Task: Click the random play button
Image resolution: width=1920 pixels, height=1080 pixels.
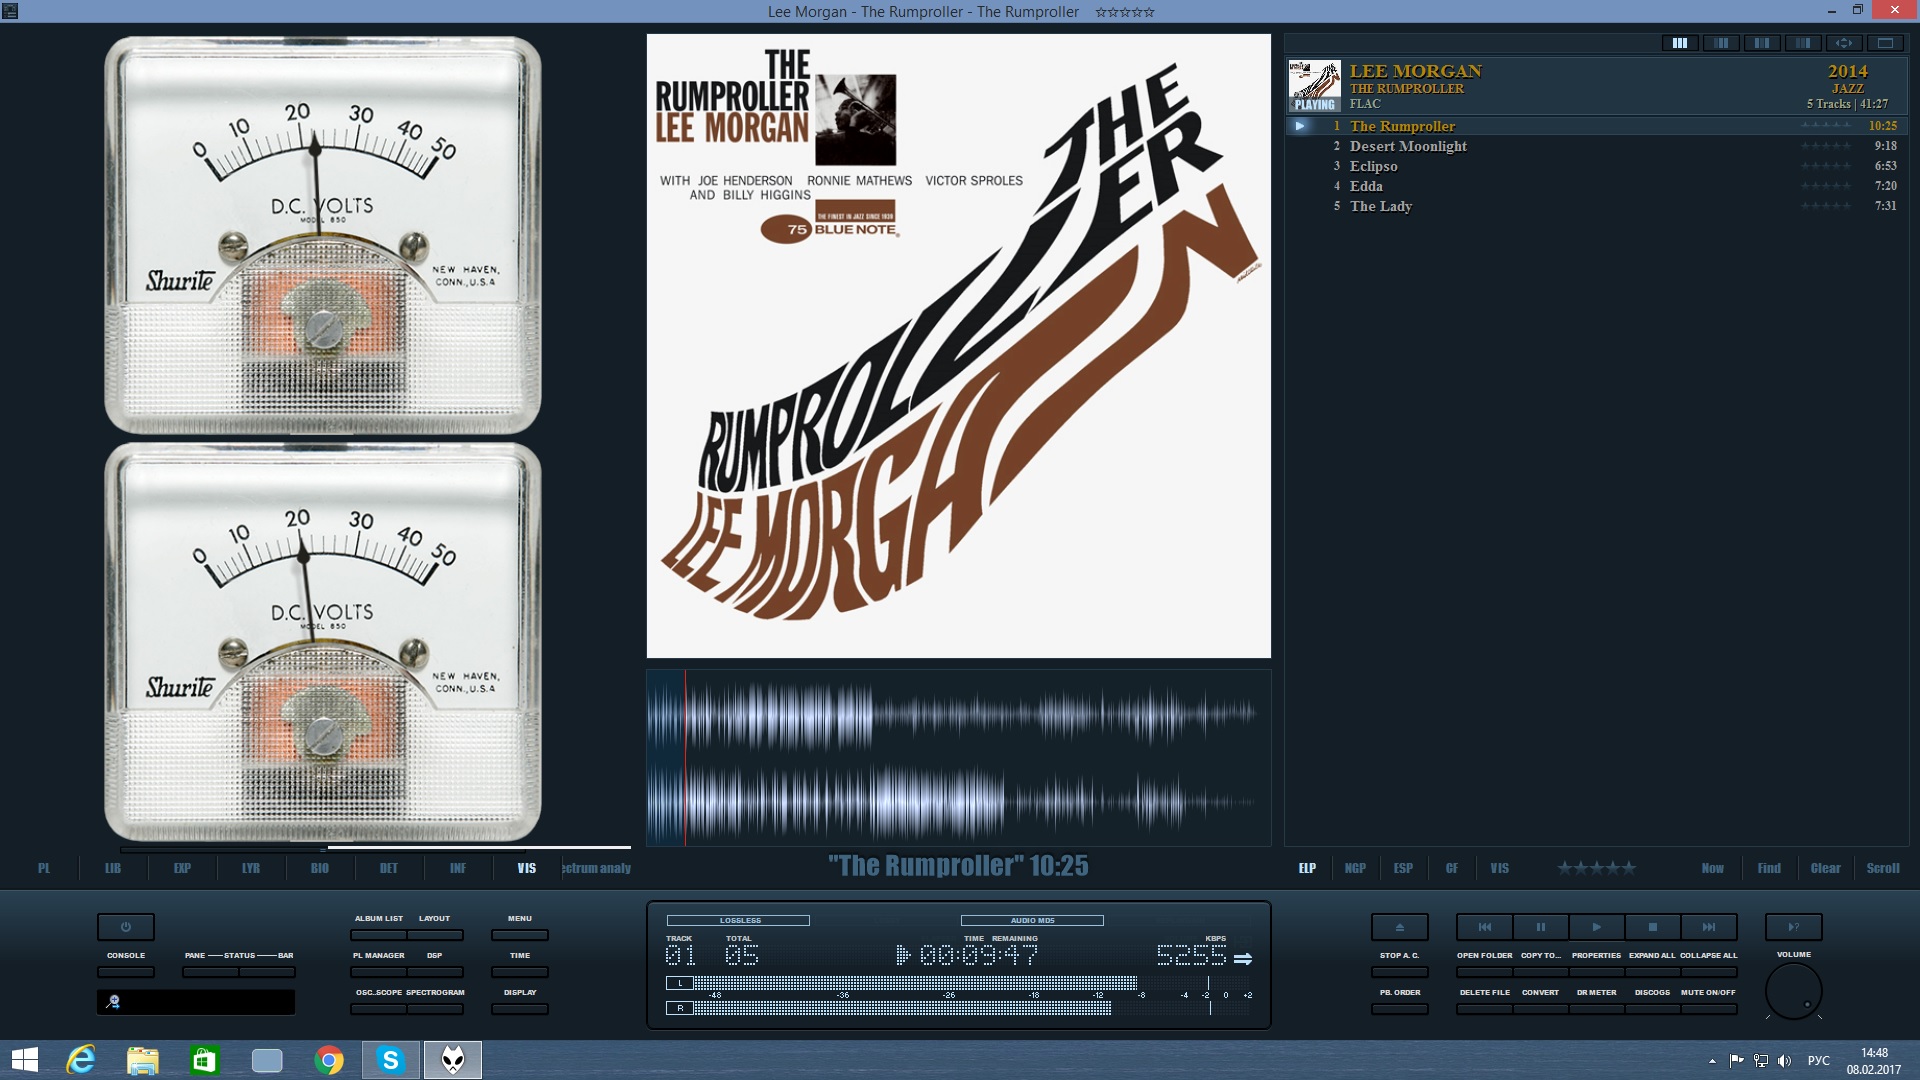Action: click(1793, 927)
